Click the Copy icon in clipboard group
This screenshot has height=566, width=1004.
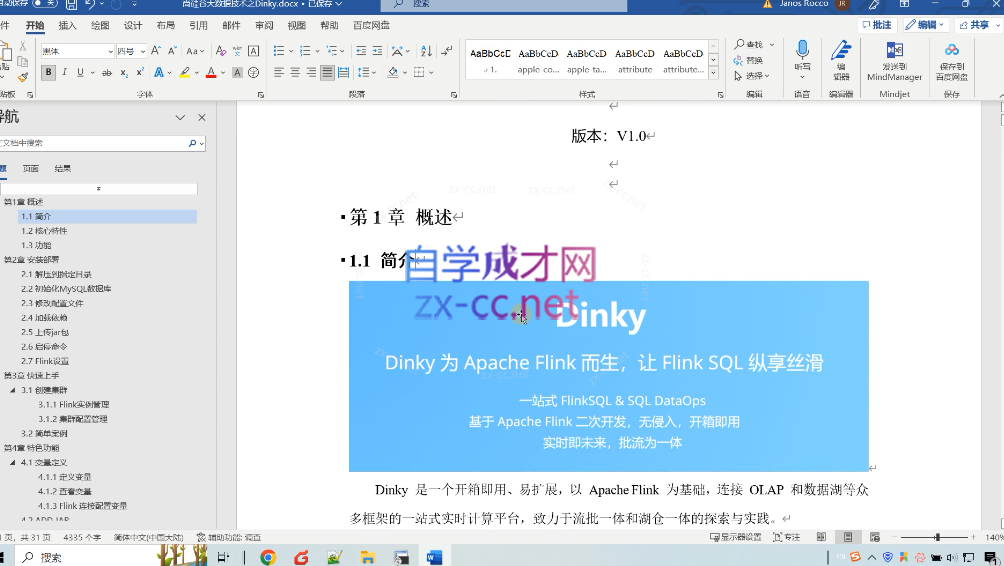coord(23,61)
